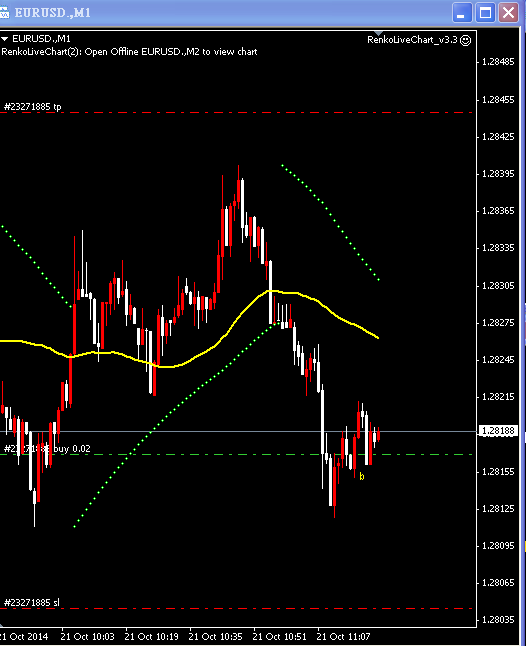
Task: Click price level 1.28395 on the scale
Action: tap(498, 173)
